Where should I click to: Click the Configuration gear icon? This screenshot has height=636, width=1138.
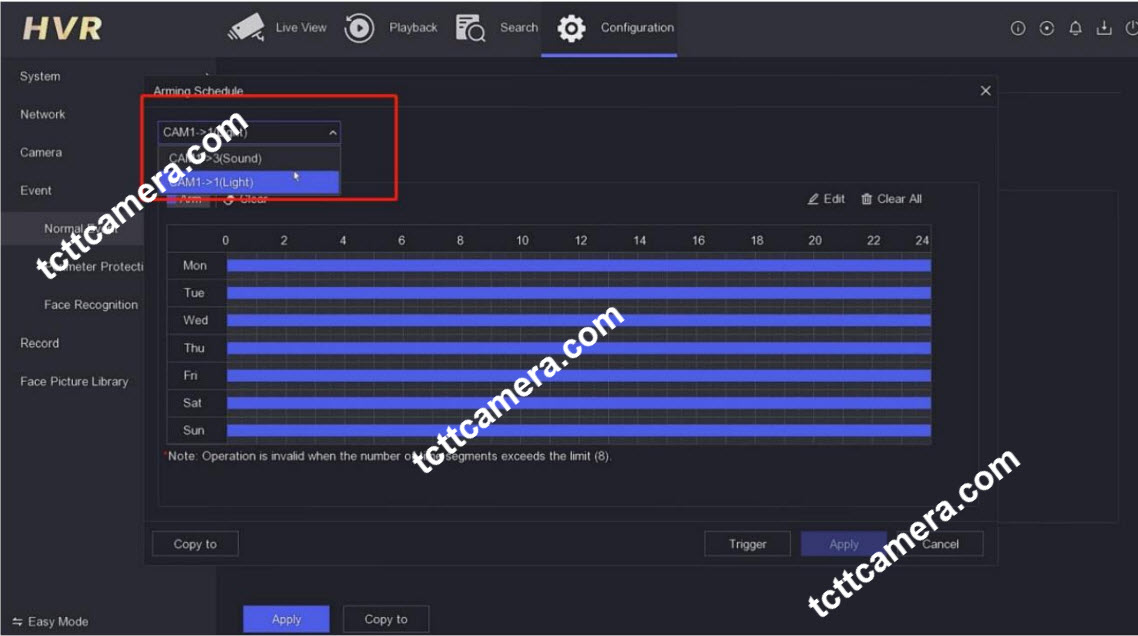click(x=571, y=28)
